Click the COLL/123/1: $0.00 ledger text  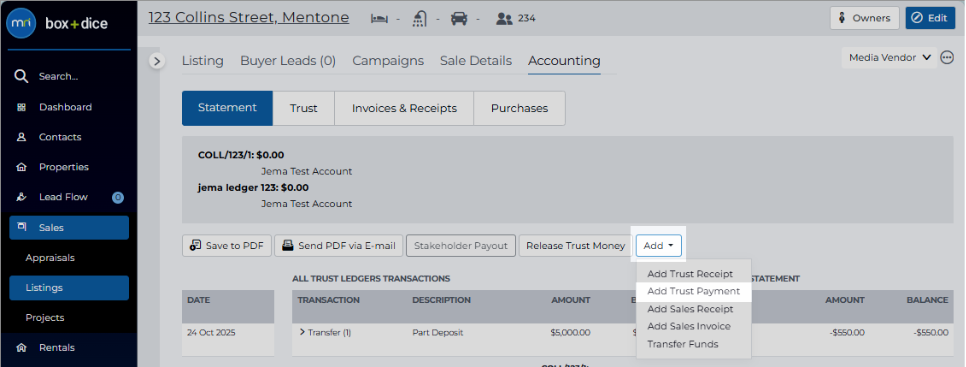tap(241, 155)
